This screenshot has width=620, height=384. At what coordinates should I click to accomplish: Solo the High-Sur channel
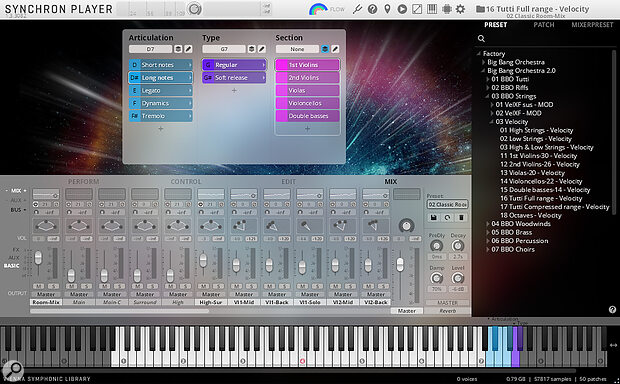(x=218, y=286)
